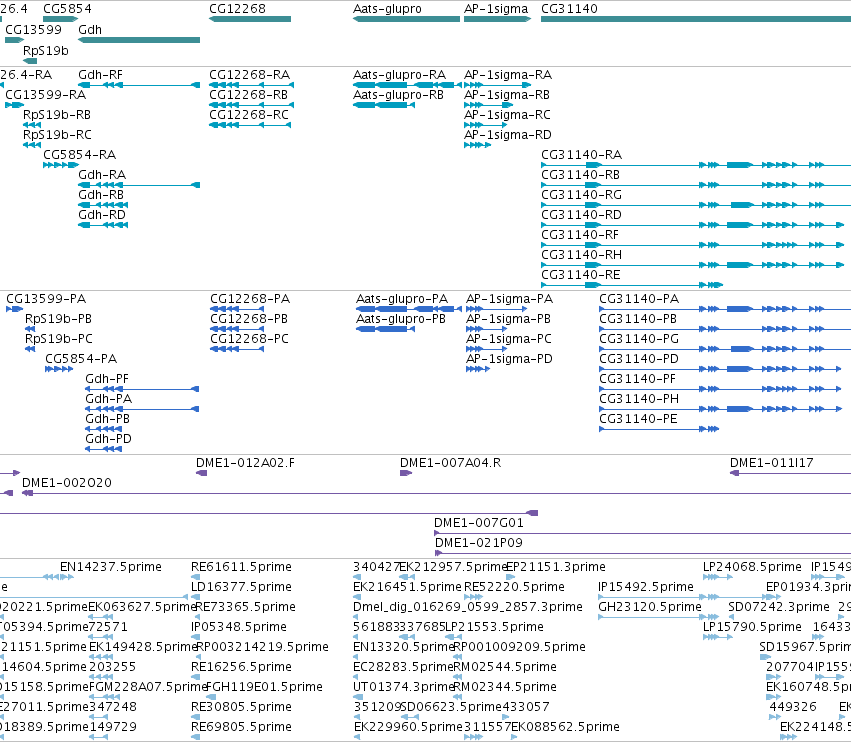Select the AP-1sigma-RB transcript label
Viewport: 851px width, 742px height.
(507, 94)
